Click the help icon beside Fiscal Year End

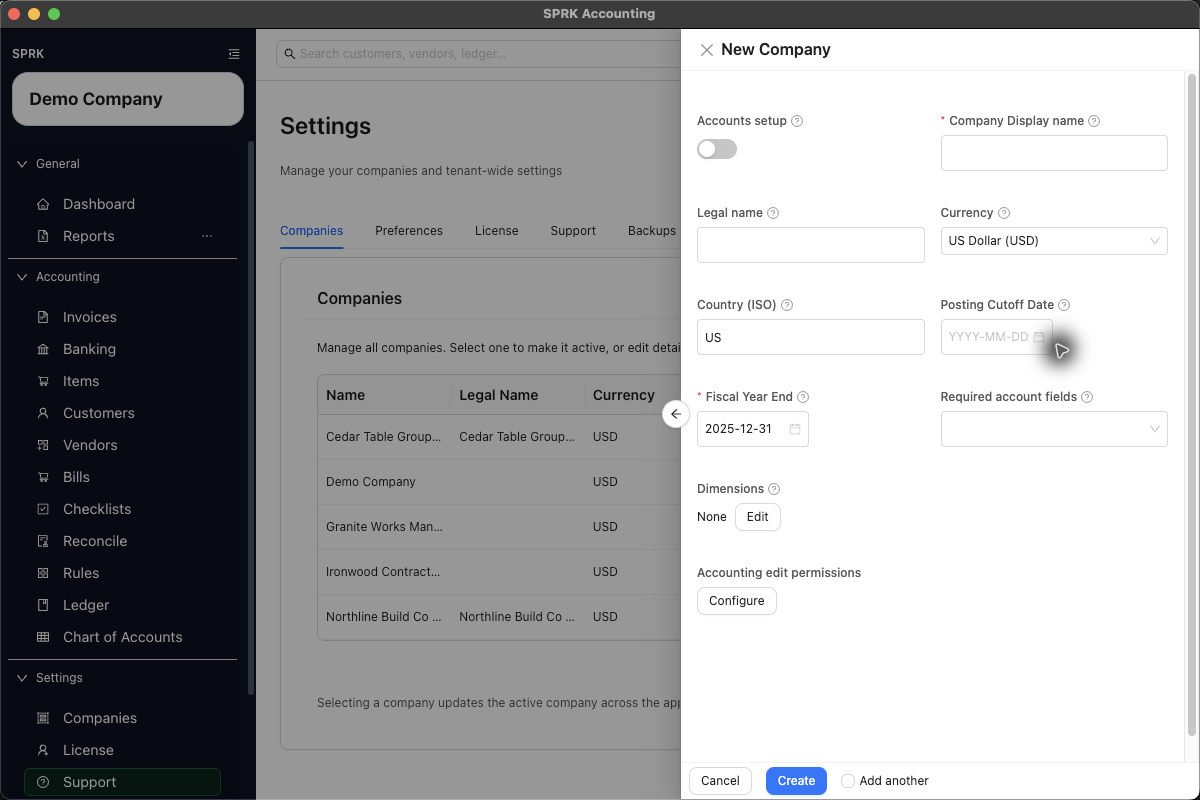click(x=803, y=397)
